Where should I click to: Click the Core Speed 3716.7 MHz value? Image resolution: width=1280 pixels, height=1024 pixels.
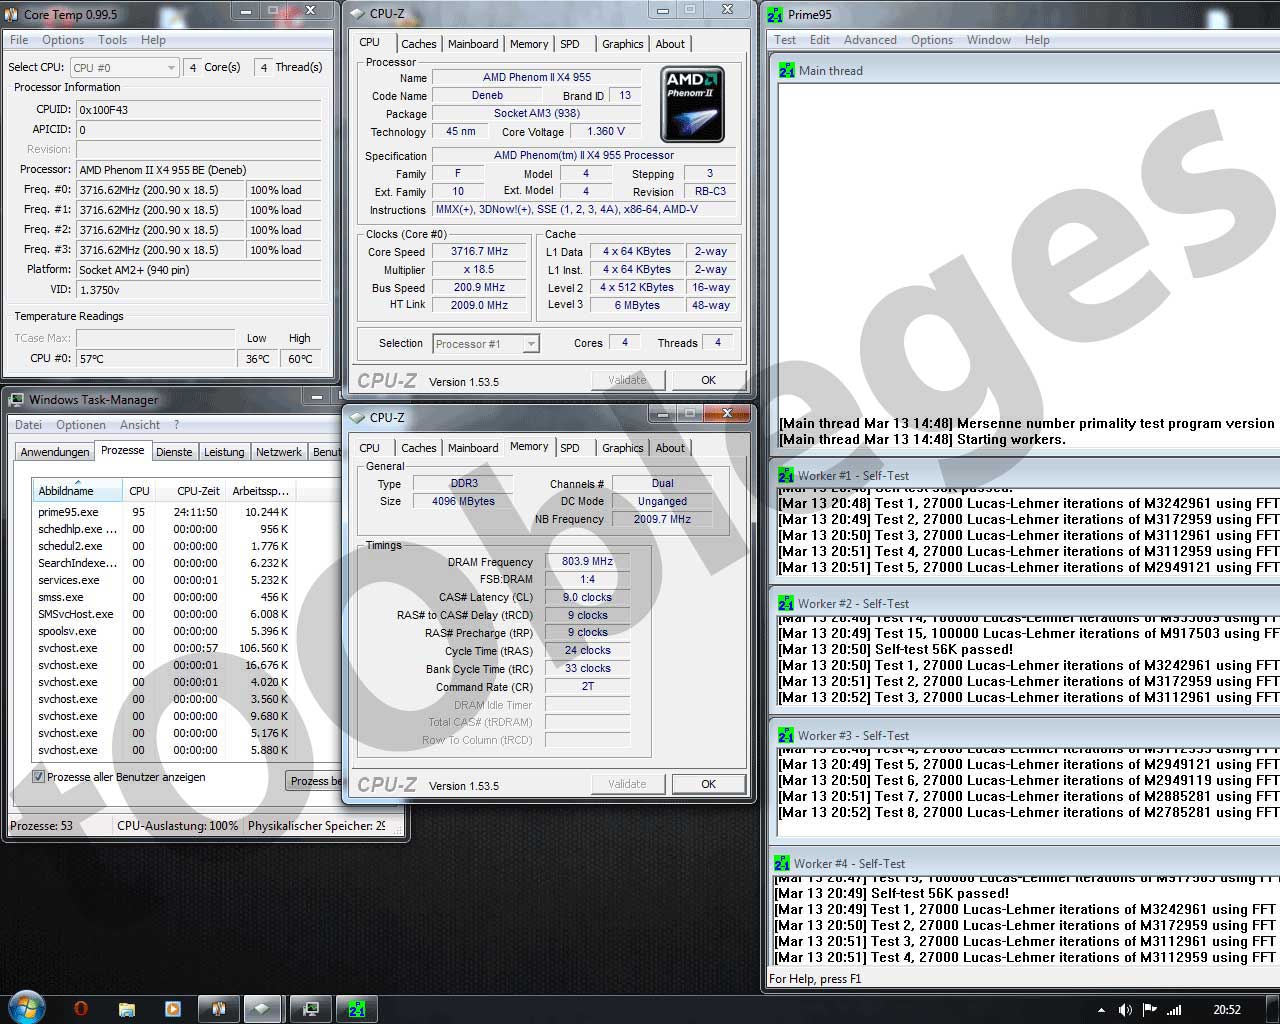click(479, 252)
